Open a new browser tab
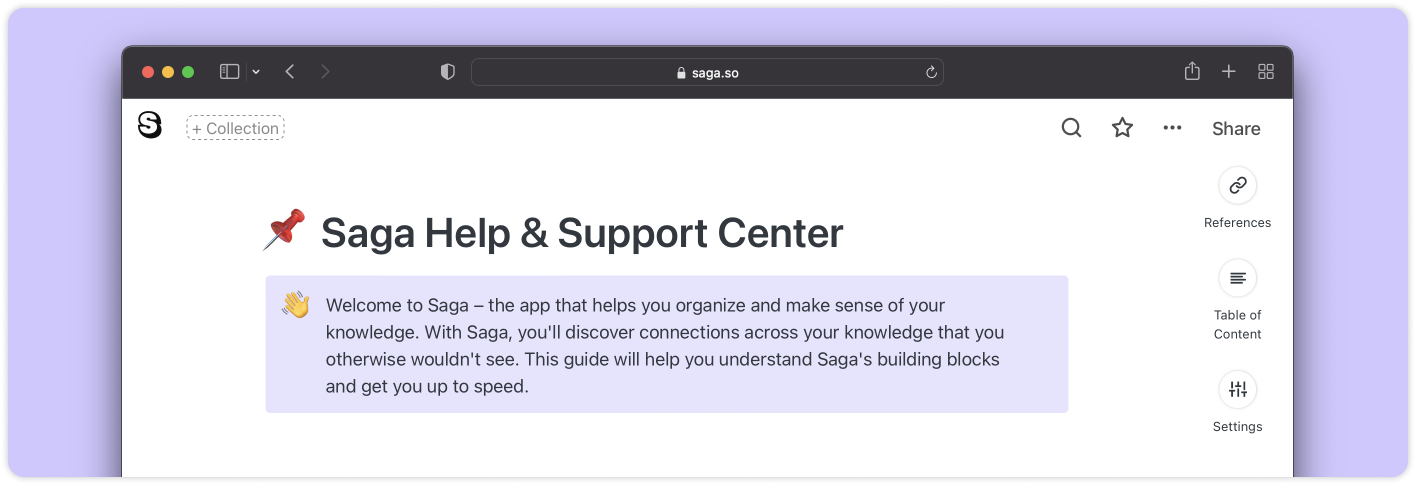Image resolution: width=1416 pixels, height=485 pixels. (1229, 72)
